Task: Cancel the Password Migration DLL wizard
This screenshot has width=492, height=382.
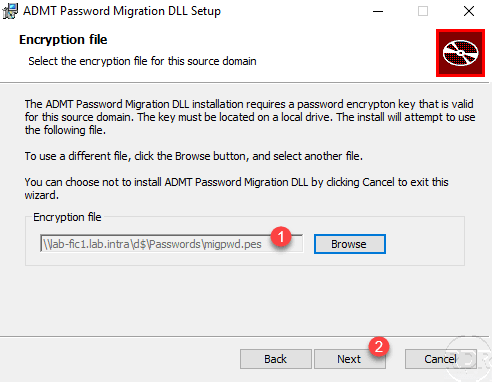Action: 441,359
